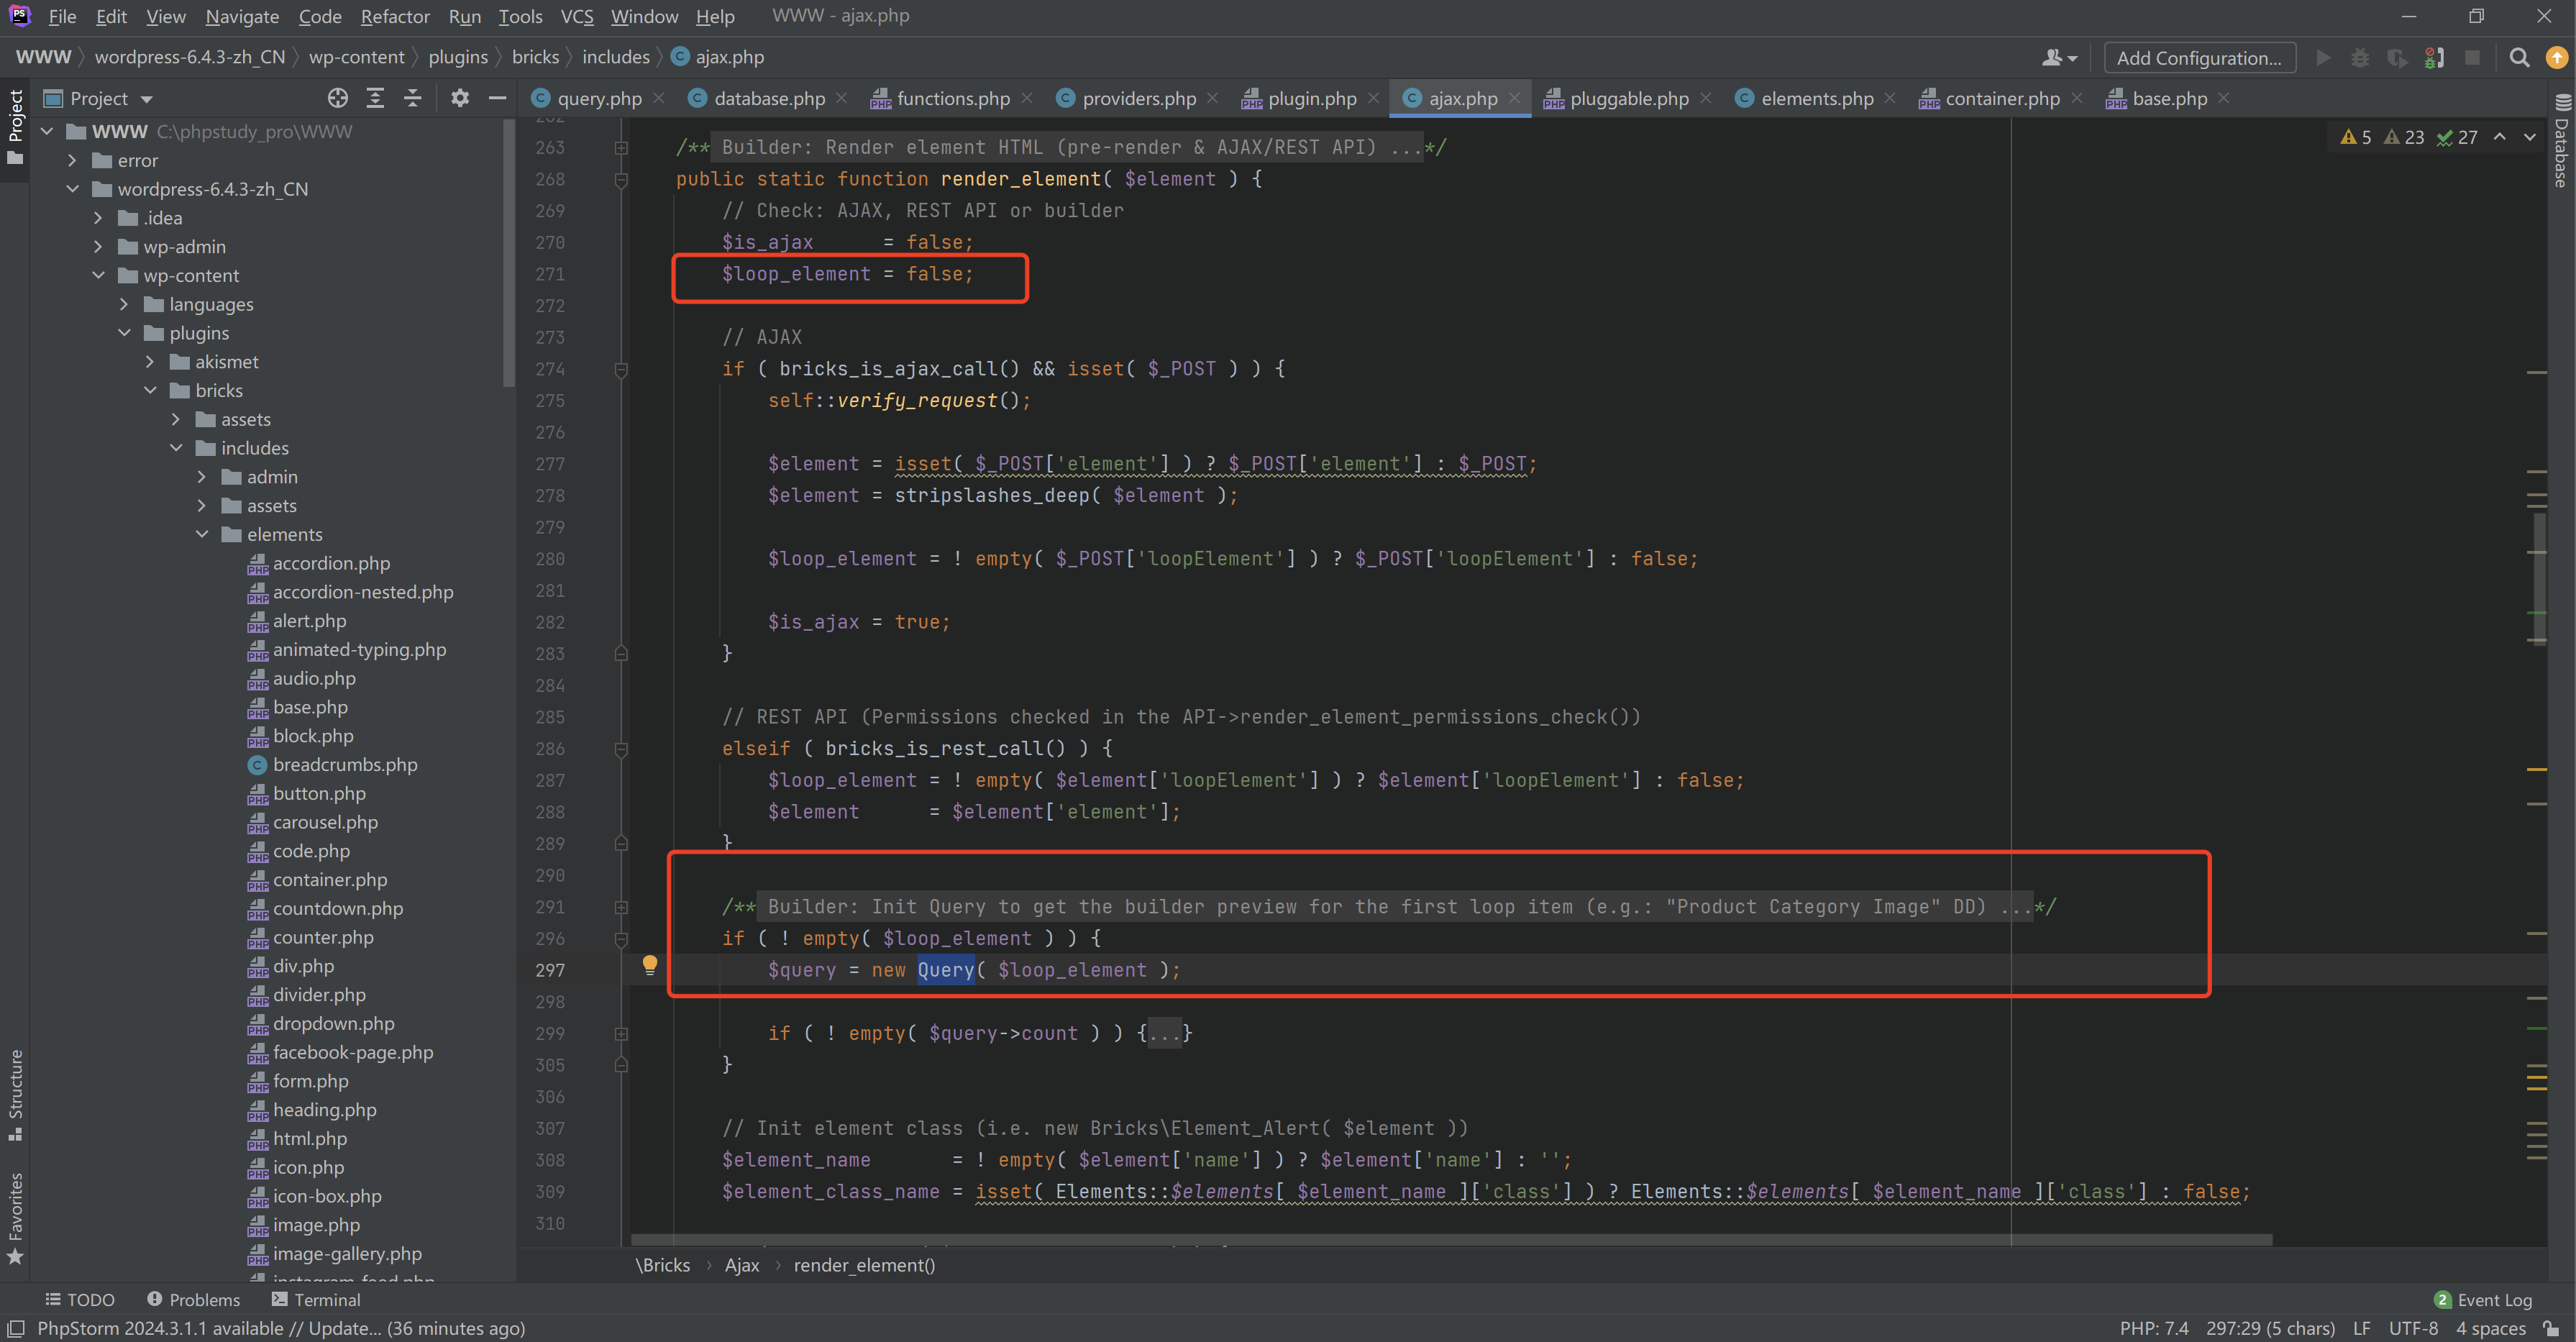Image resolution: width=2576 pixels, height=1342 pixels.
Task: Click the Run green play icon
Action: (x=2324, y=58)
